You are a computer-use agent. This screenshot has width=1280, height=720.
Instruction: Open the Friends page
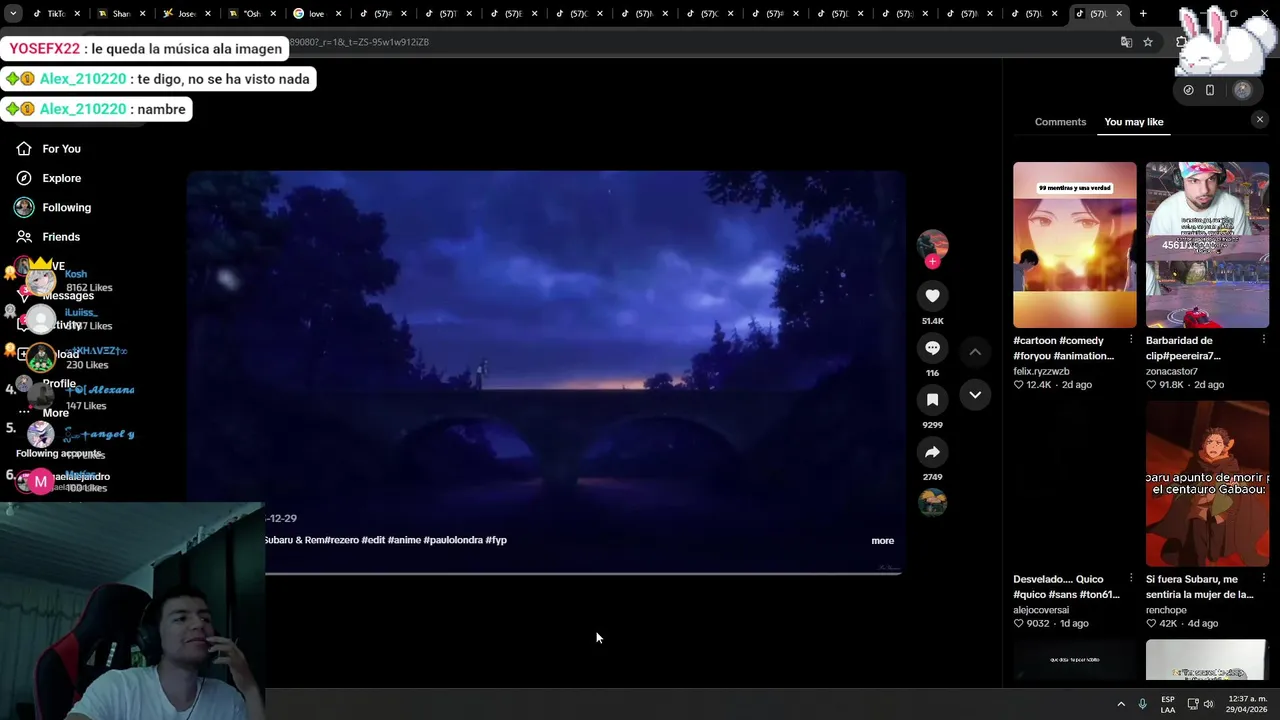coord(61,237)
